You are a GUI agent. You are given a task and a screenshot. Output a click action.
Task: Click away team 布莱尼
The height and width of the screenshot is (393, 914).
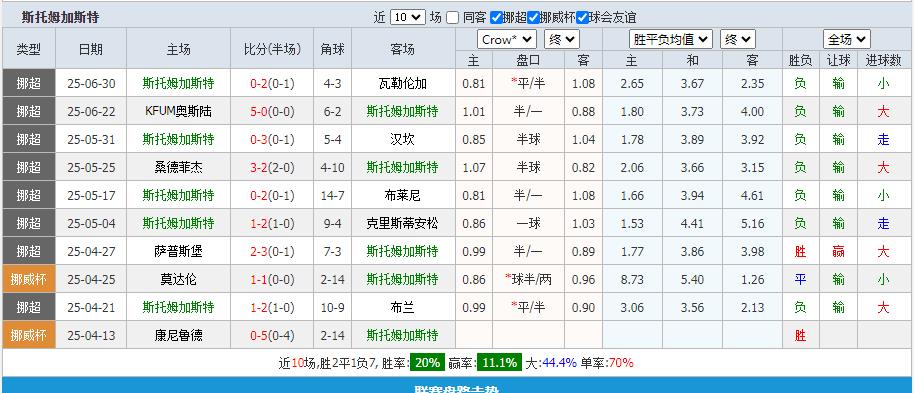(403, 195)
